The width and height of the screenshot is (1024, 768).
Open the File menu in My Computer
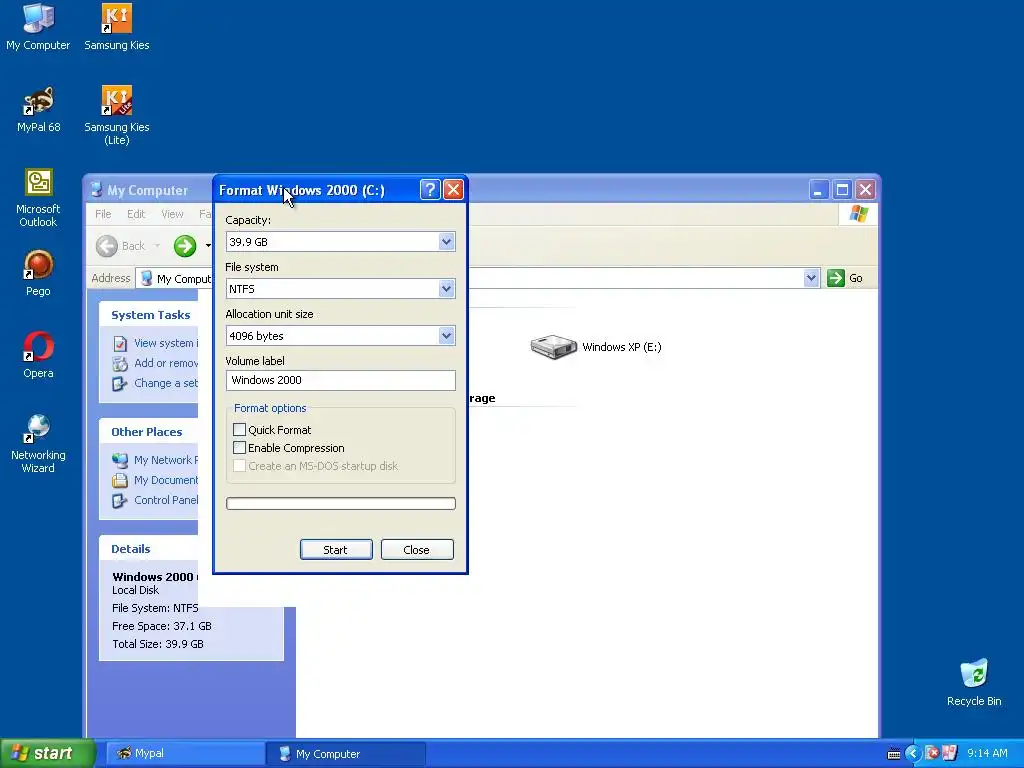click(x=103, y=214)
